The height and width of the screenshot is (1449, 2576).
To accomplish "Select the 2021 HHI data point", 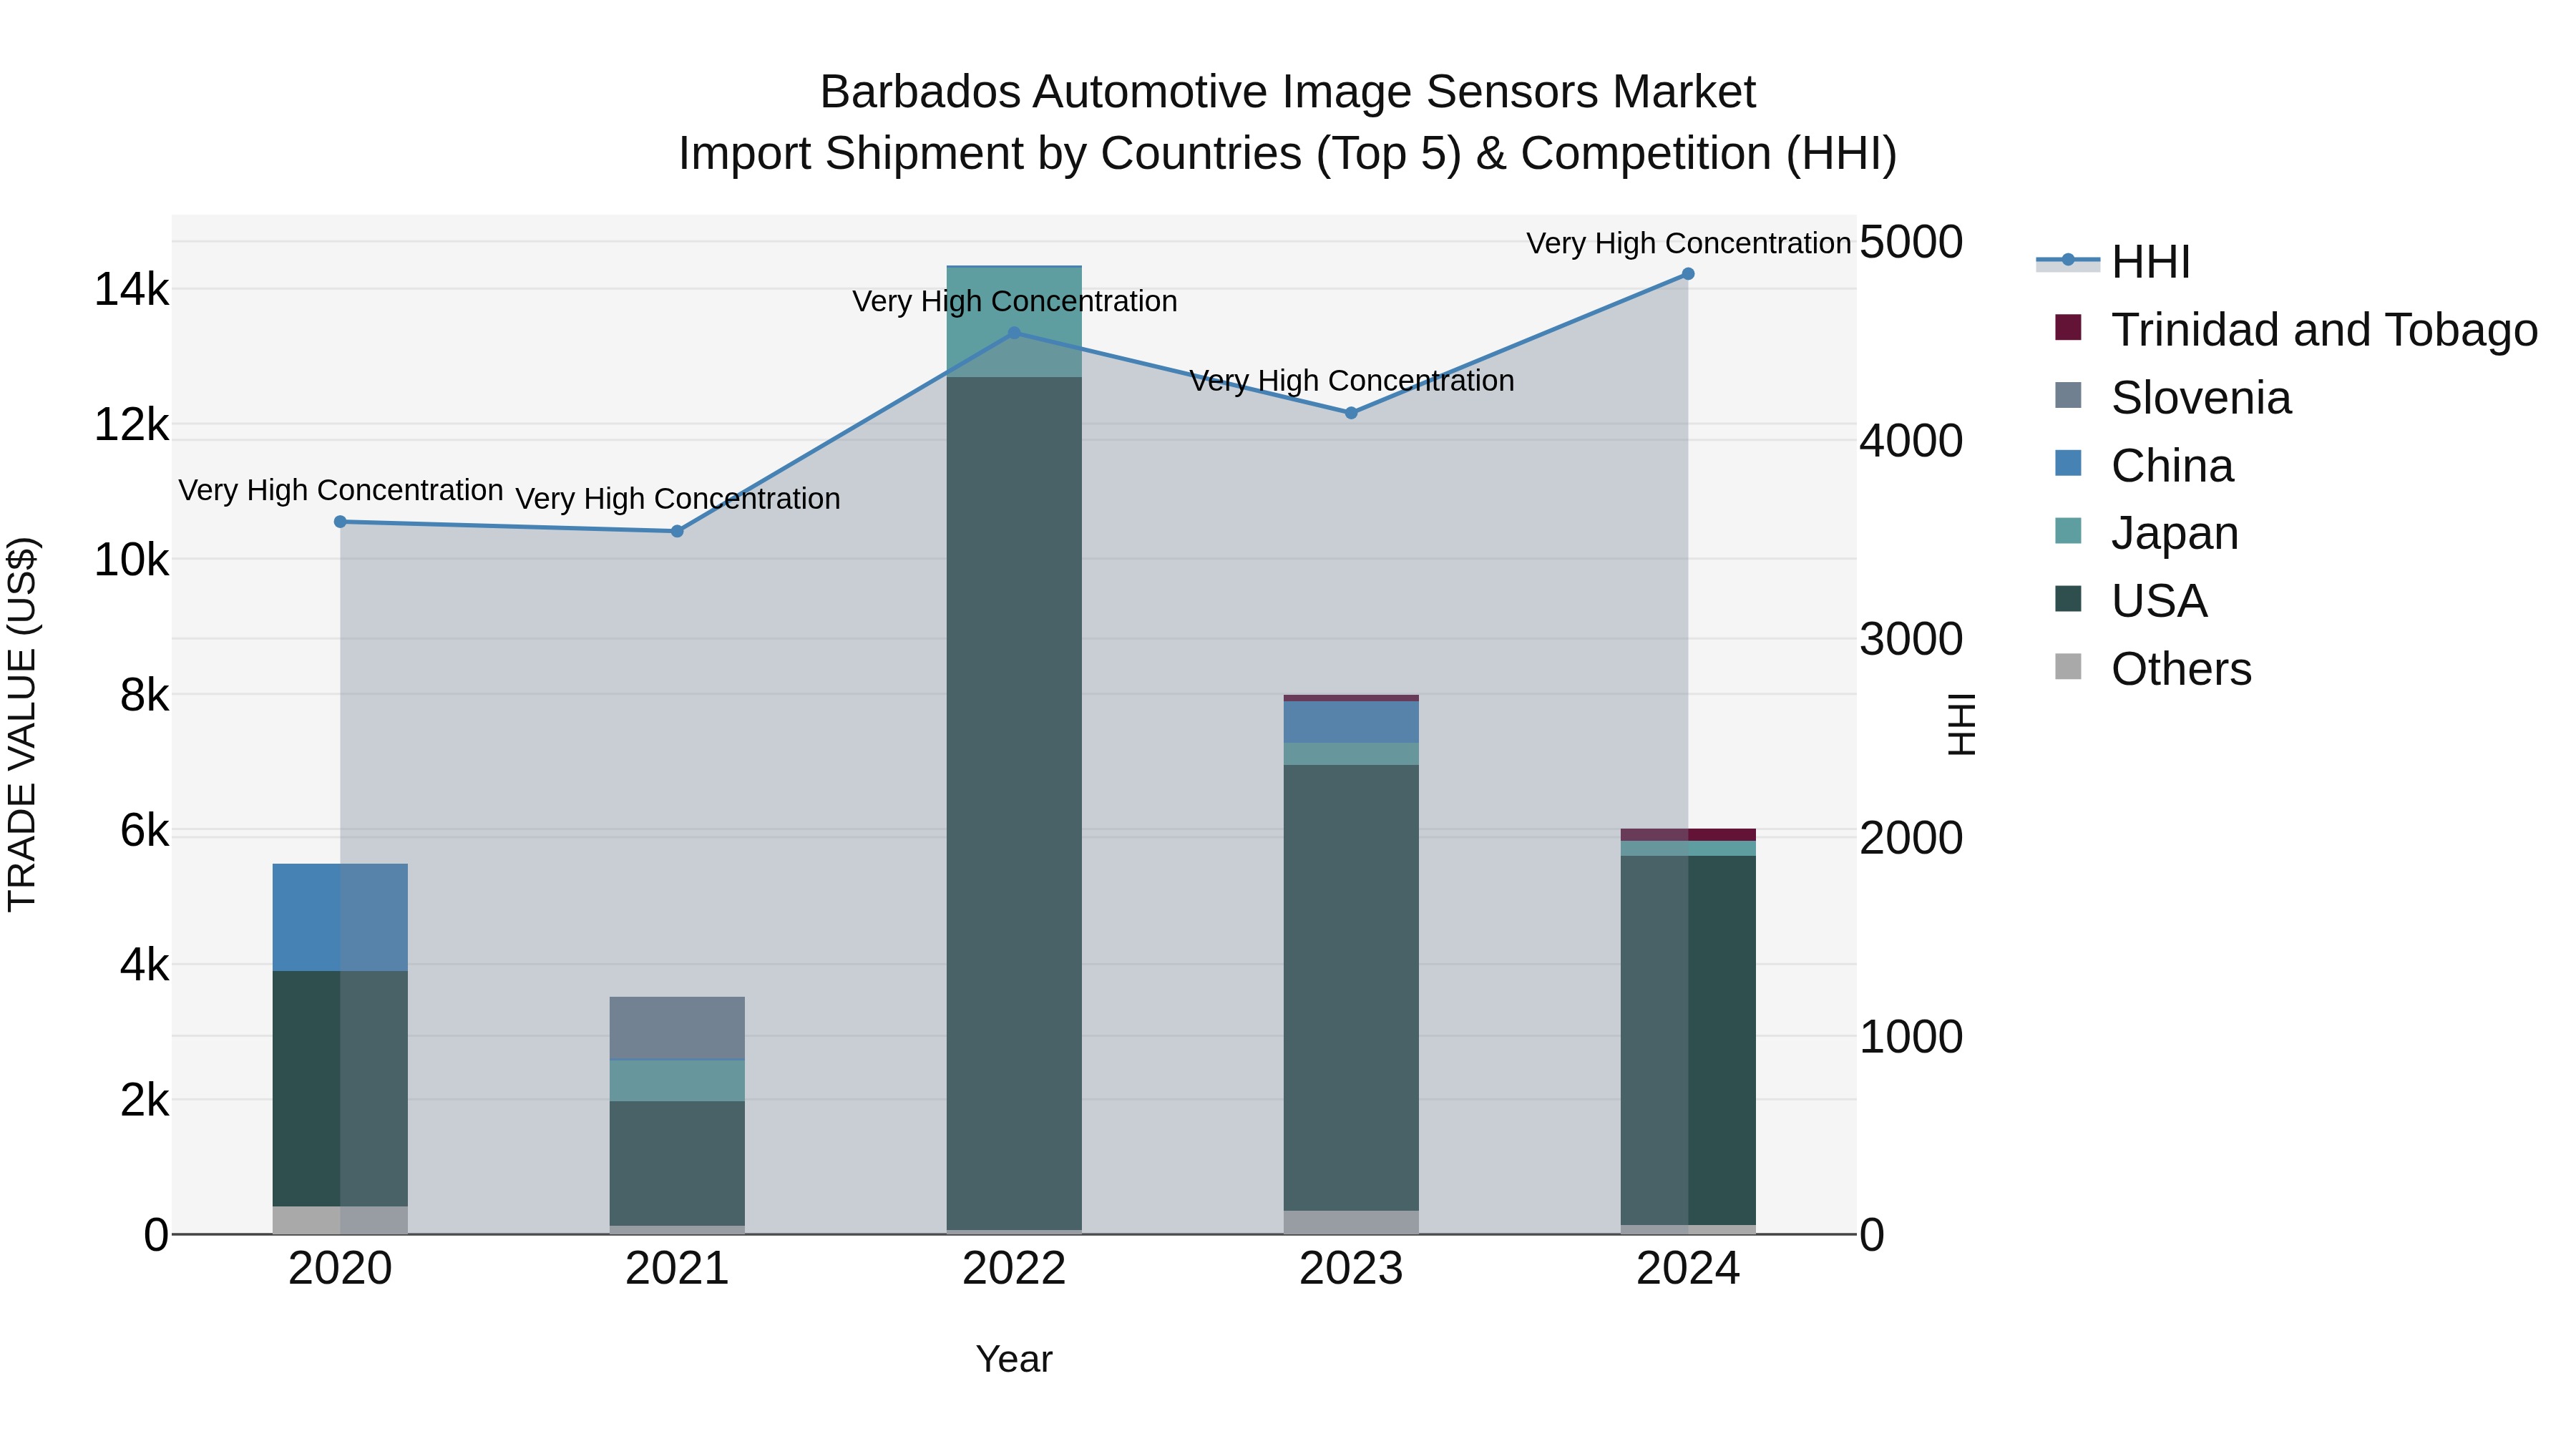I will [677, 531].
